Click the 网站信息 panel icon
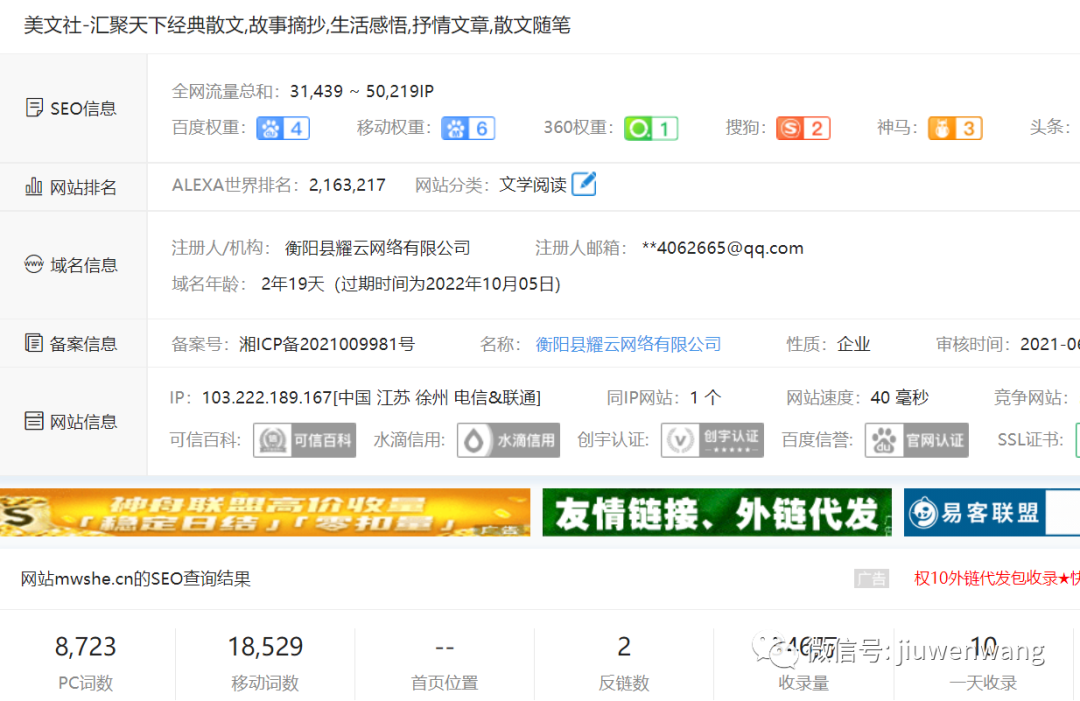 tap(34, 421)
